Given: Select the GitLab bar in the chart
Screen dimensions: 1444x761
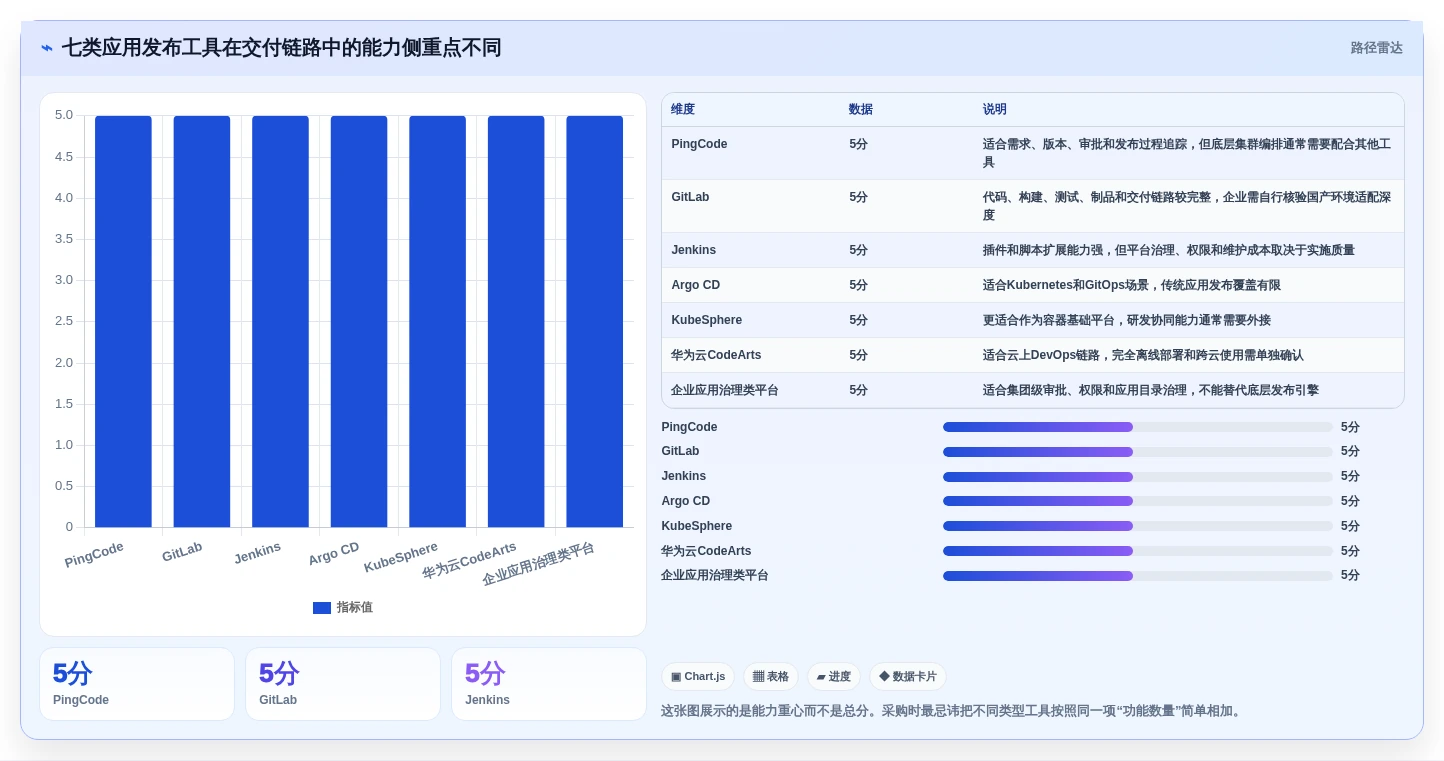Looking at the screenshot, I should tap(202, 321).
